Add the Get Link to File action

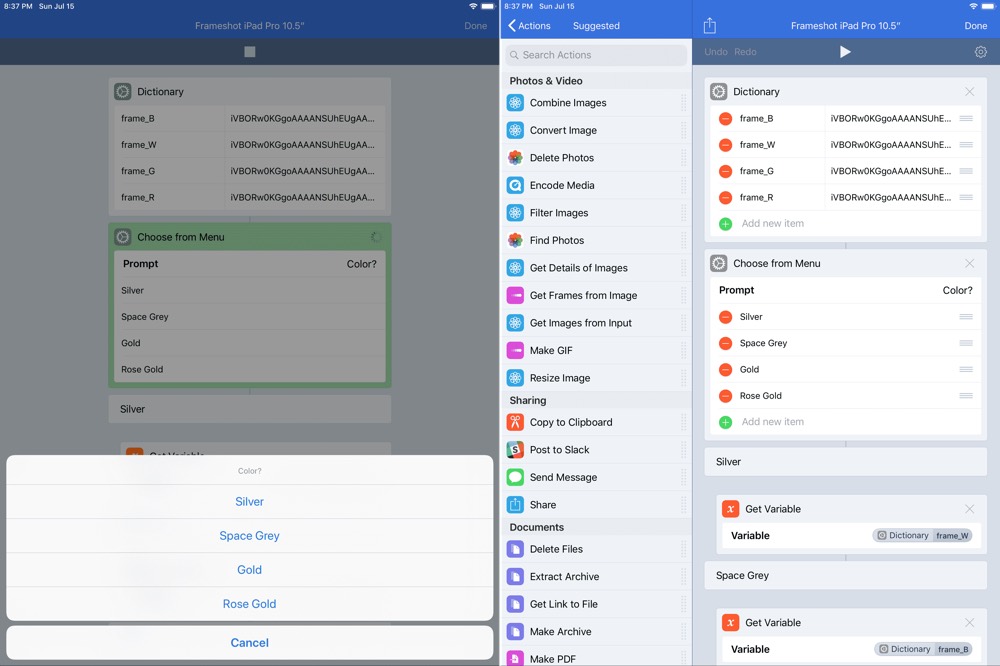pos(596,604)
